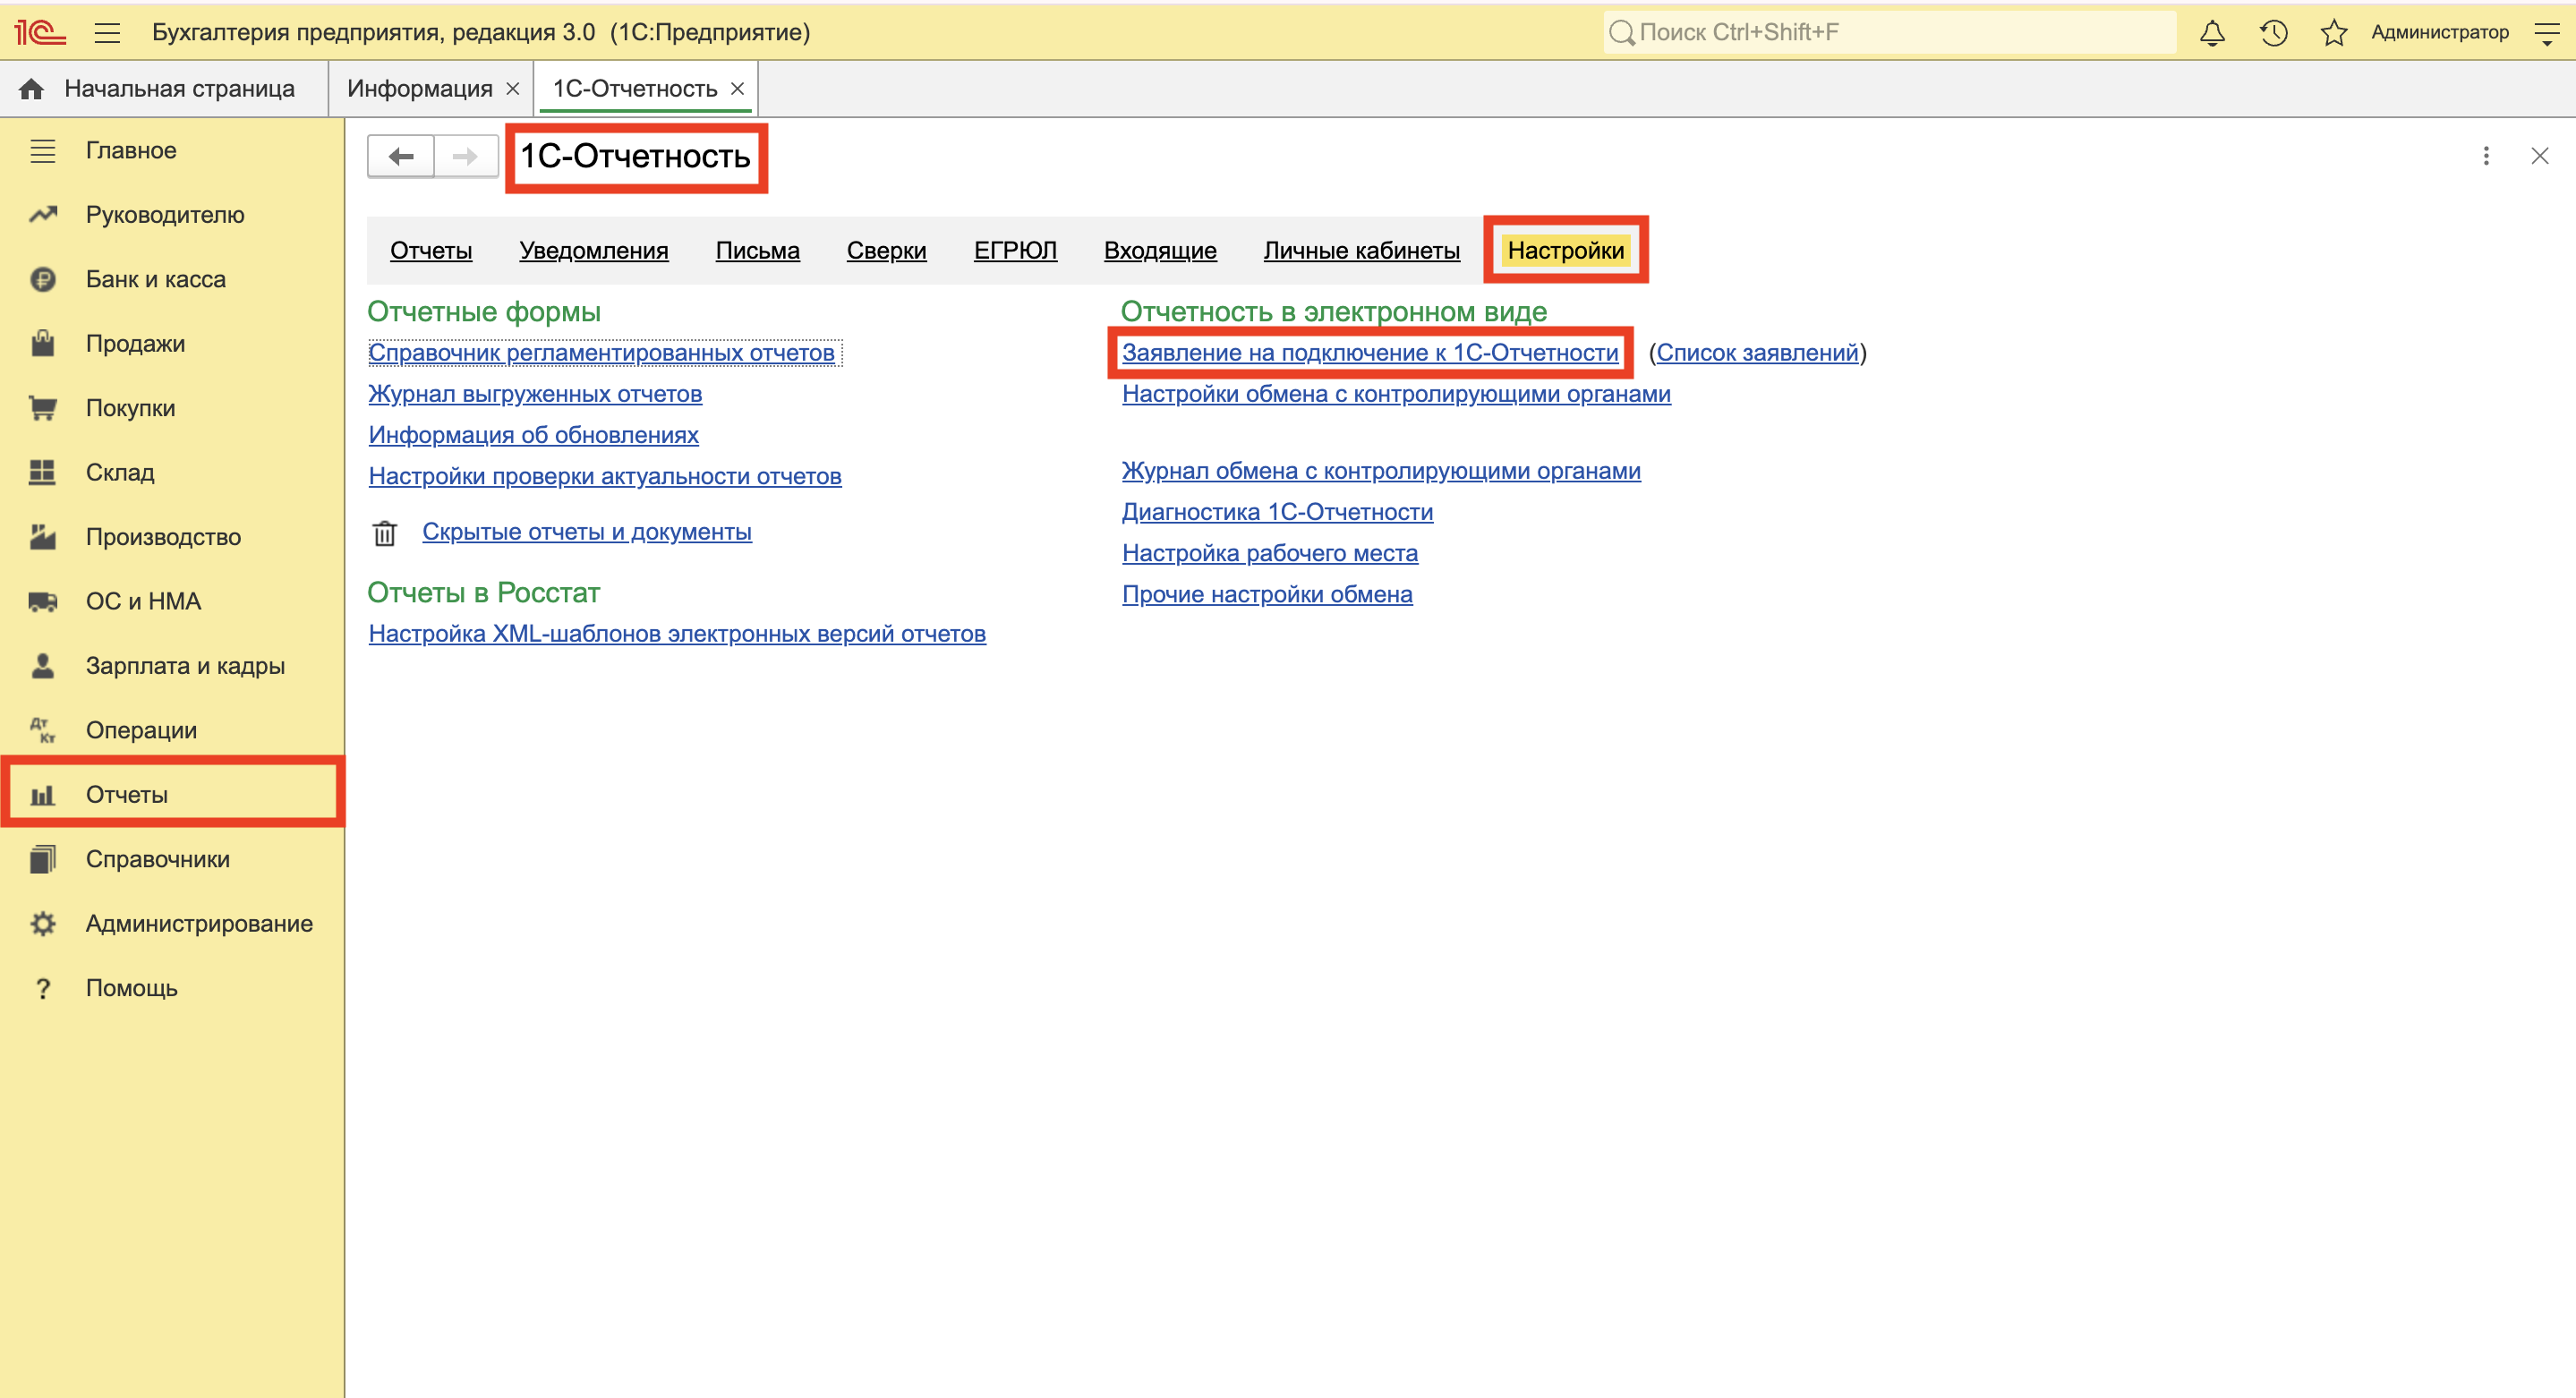Open the ЕГРЮЛ tab
The image size is (2576, 1398).
pyautogui.click(x=1015, y=250)
